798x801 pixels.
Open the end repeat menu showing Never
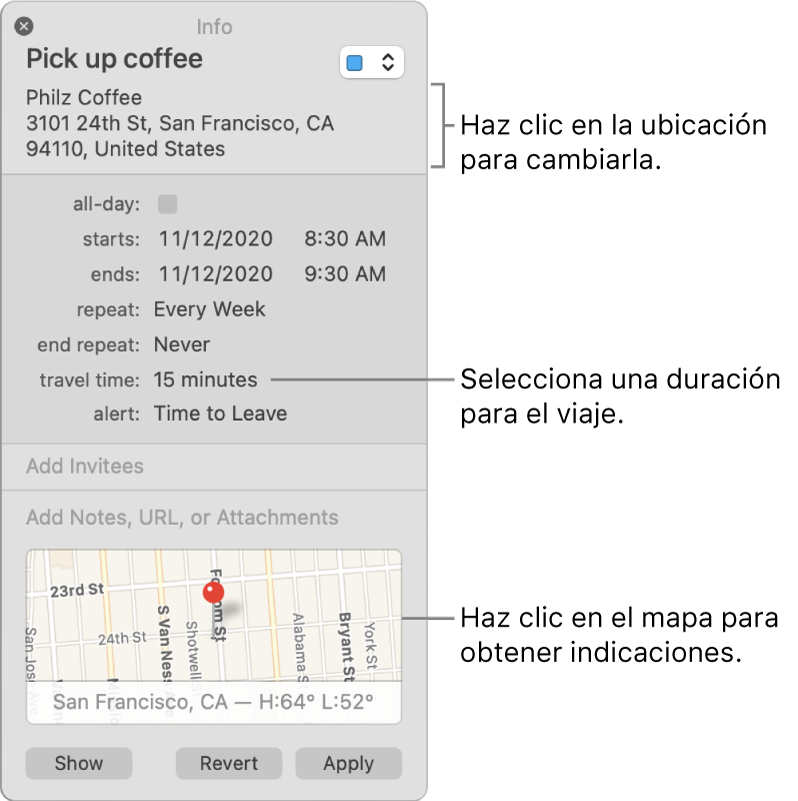coord(182,345)
